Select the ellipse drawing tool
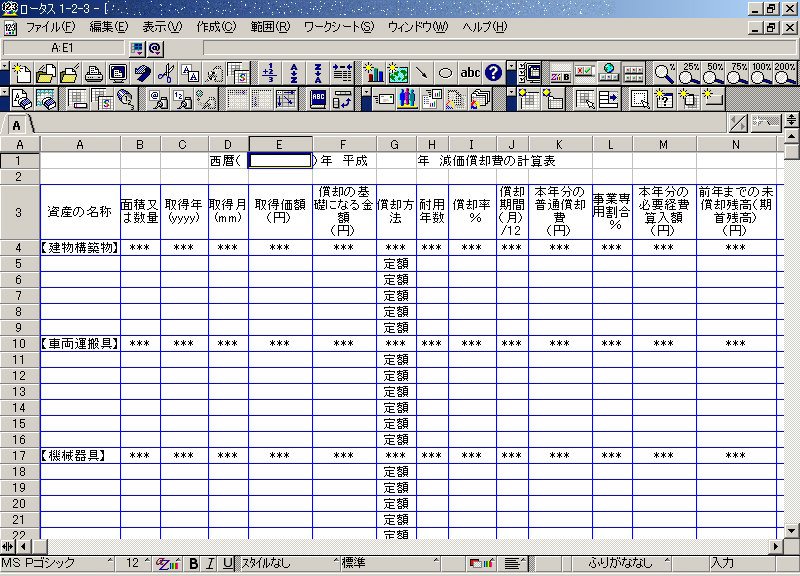800x576 pixels. pos(446,73)
